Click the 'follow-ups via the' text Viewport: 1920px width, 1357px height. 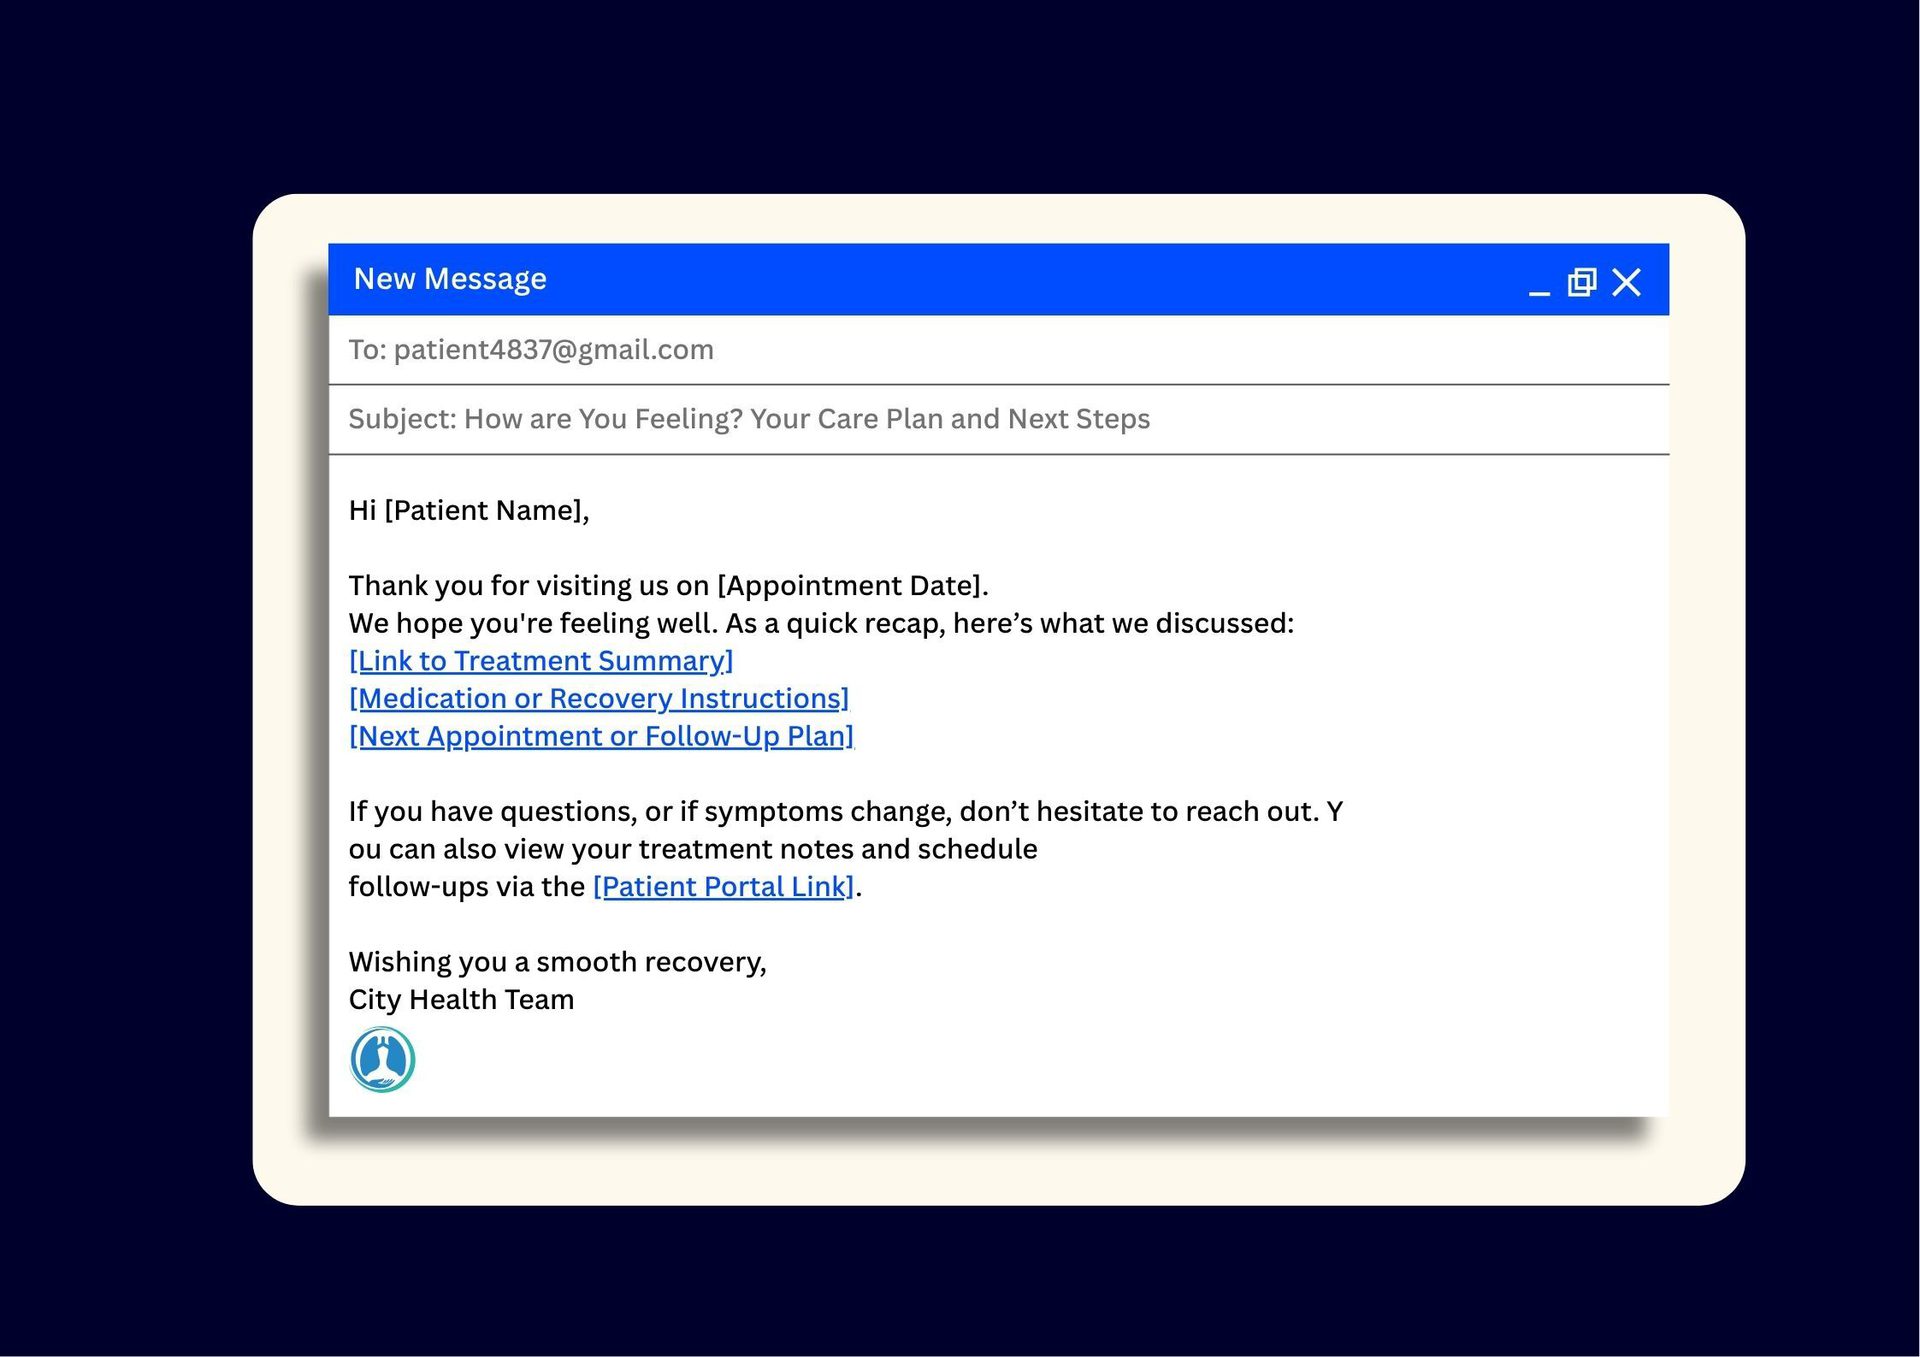466,887
